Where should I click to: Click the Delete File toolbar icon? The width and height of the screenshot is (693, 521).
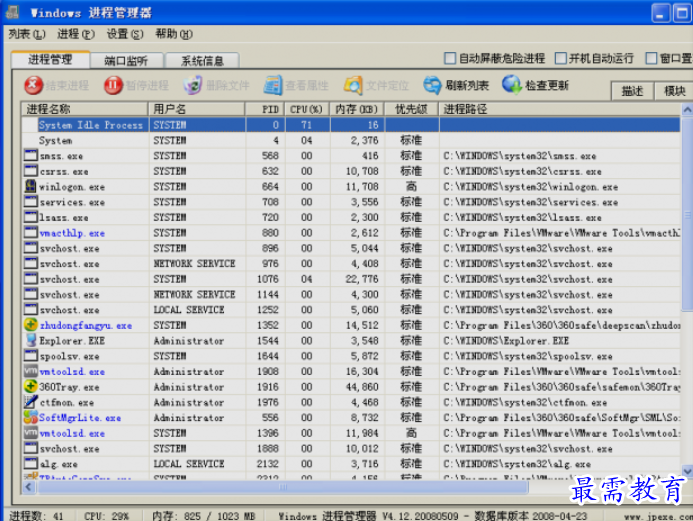point(193,85)
